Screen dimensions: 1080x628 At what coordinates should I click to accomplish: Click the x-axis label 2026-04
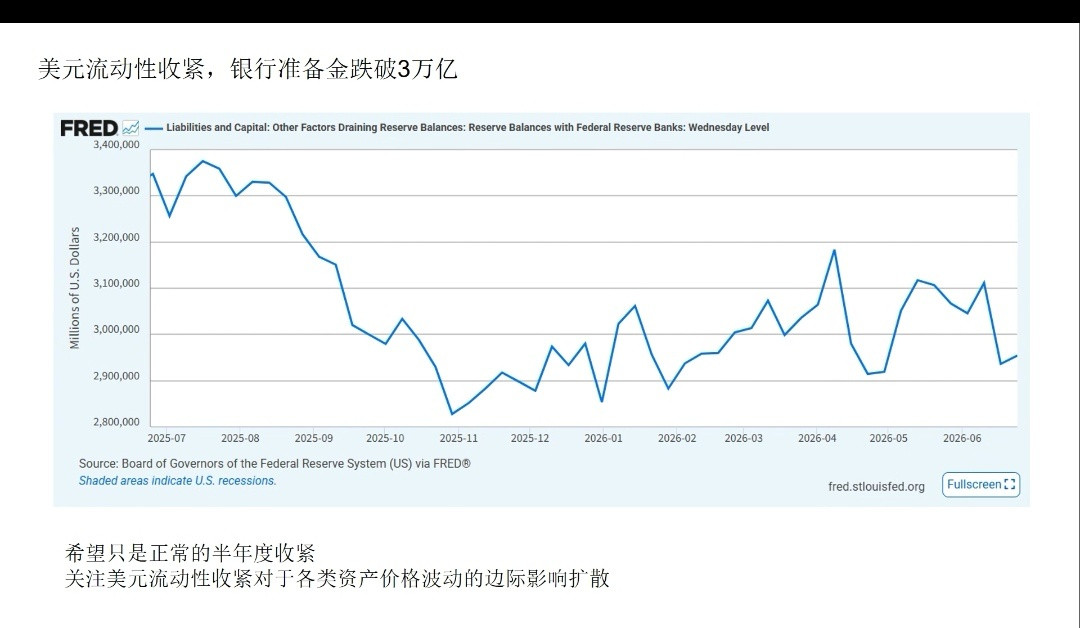pos(818,438)
